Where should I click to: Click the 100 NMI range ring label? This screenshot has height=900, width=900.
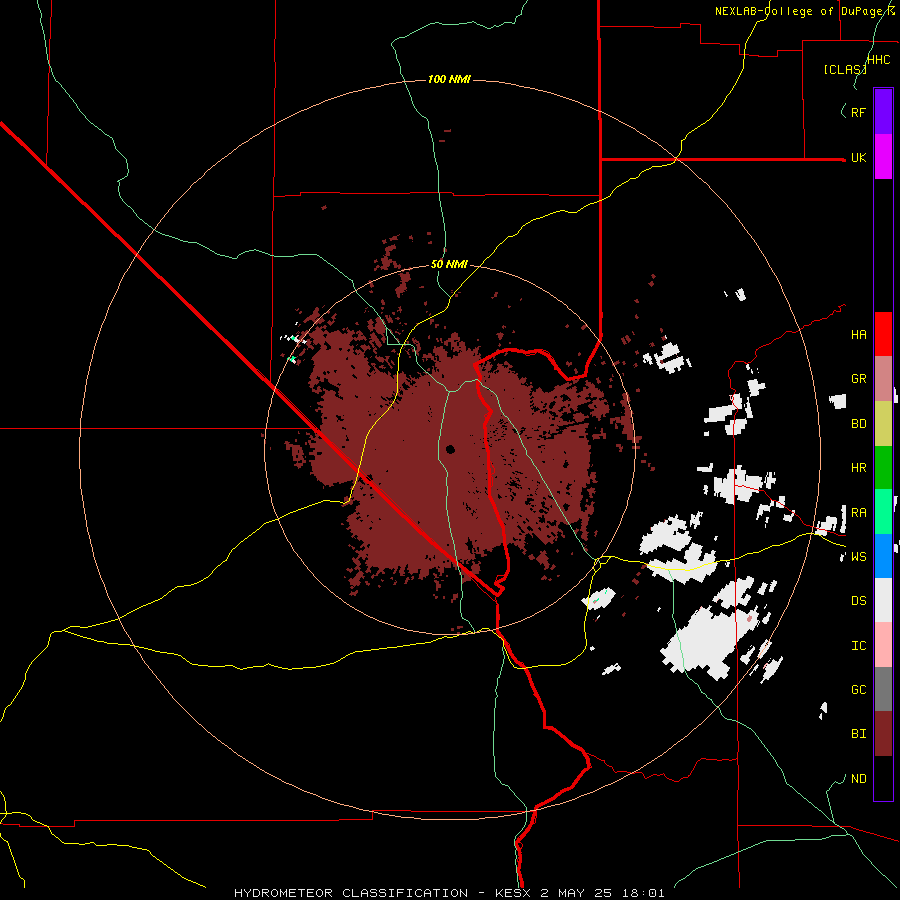click(449, 79)
